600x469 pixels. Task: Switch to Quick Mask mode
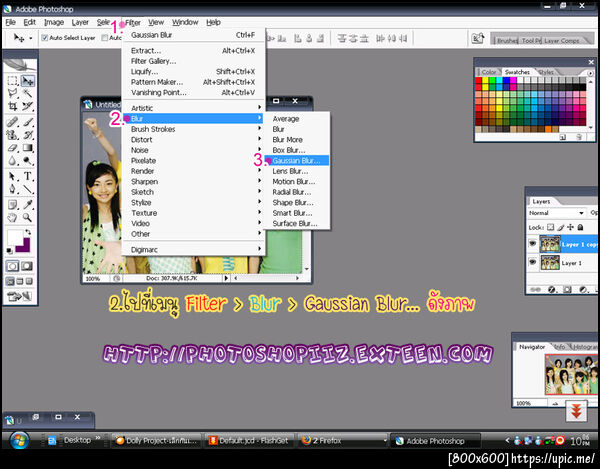27,266
